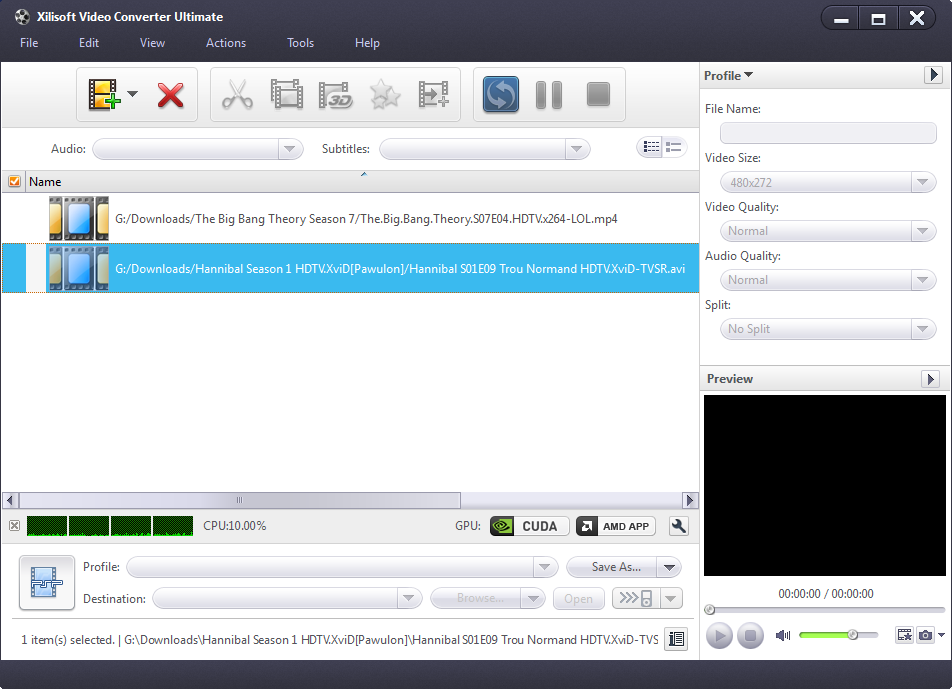Collapse the Profile panel with arrow
This screenshot has height=689, width=952.
click(x=933, y=75)
